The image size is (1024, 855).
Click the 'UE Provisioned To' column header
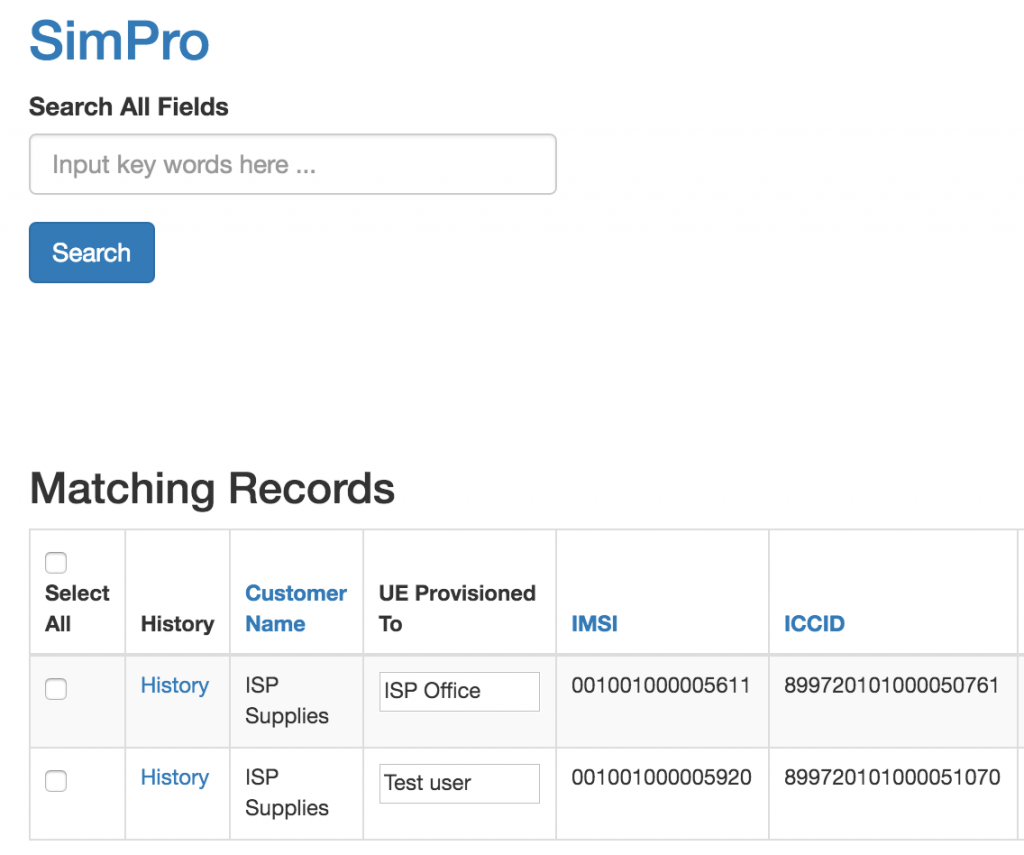click(457, 608)
